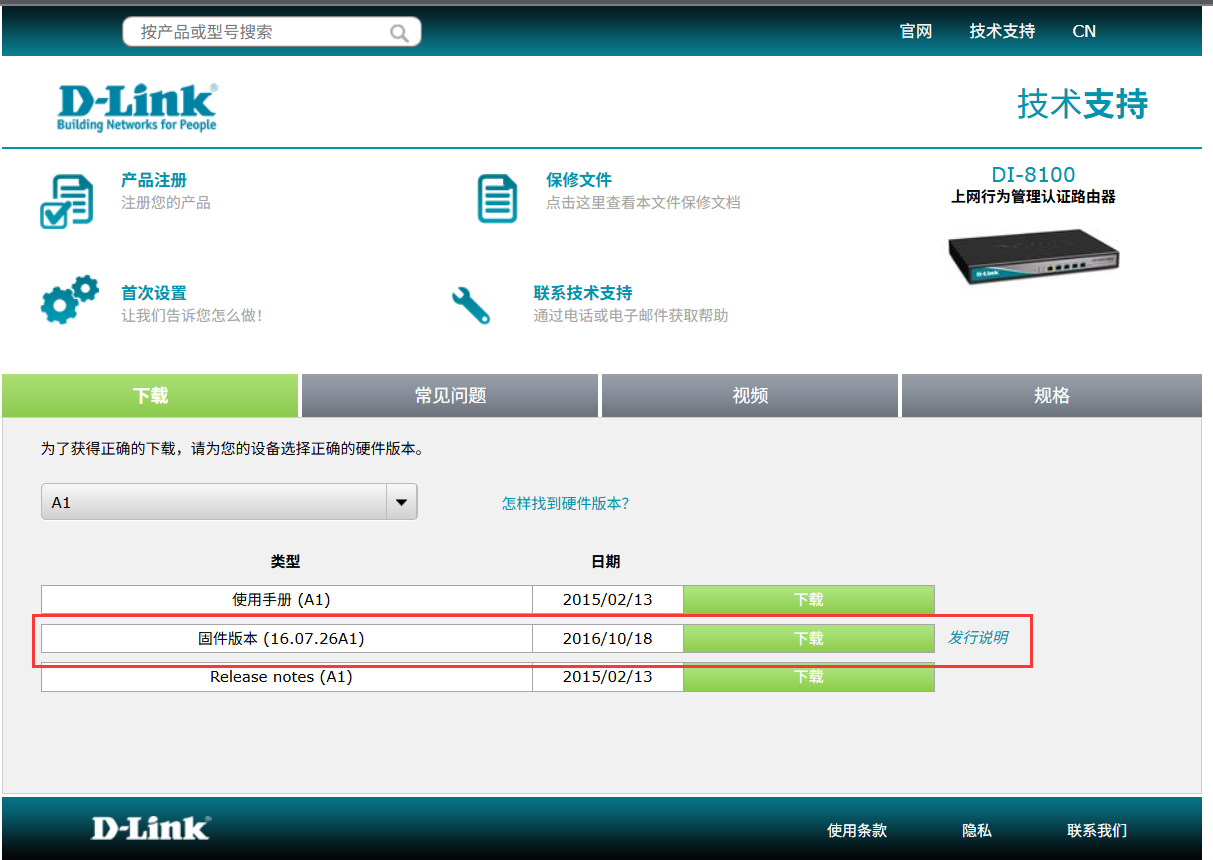
Task: Click the 通过电话或电子邮件获取帮助 description
Action: [x=631, y=316]
